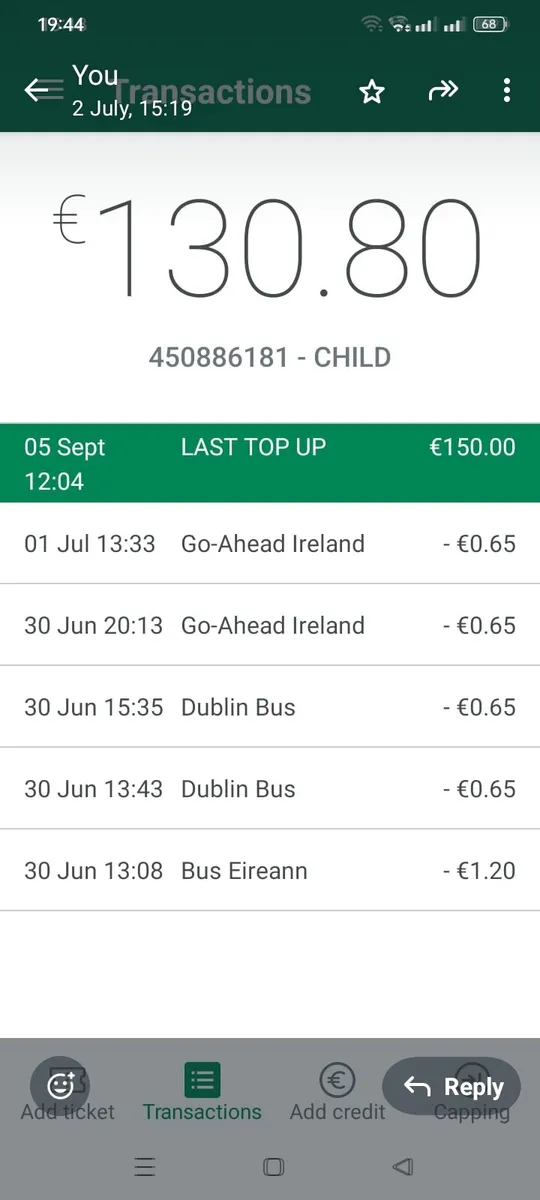Open the three-dot overflow menu
This screenshot has height=1200, width=540.
click(507, 91)
